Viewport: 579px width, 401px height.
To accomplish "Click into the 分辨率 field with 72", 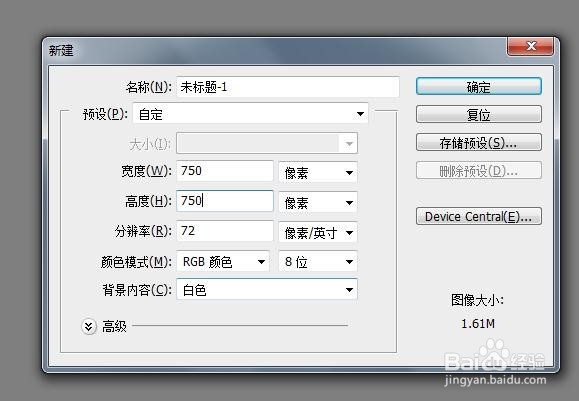I will point(225,231).
